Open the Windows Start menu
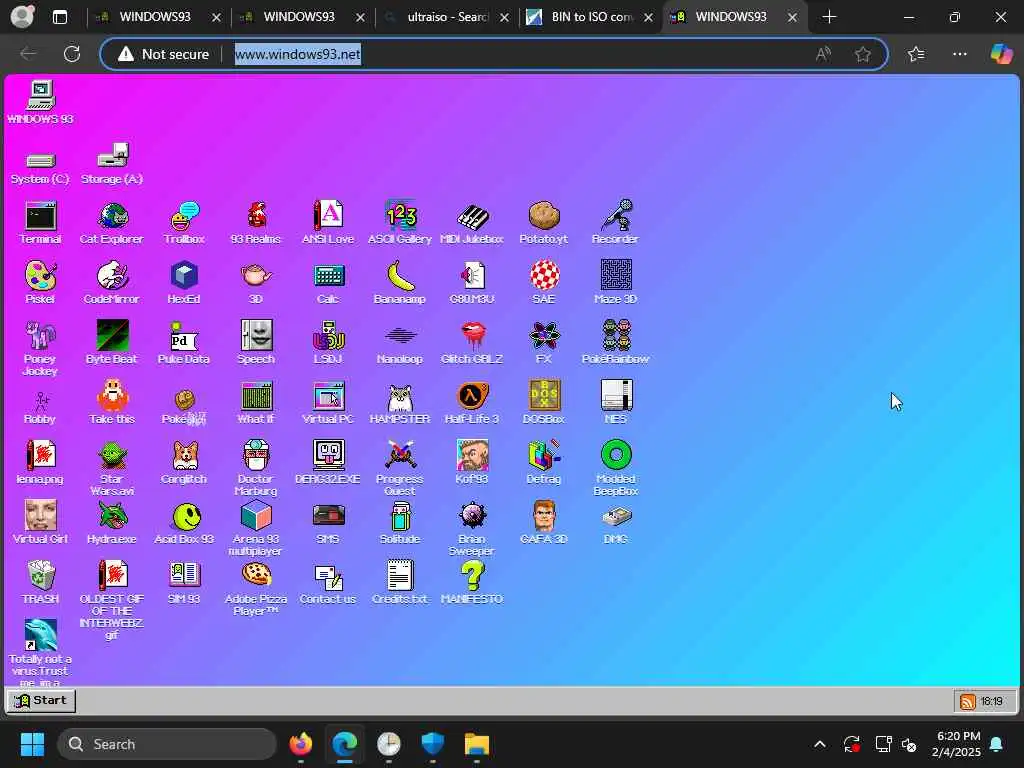The width and height of the screenshot is (1024, 768). [x=32, y=744]
